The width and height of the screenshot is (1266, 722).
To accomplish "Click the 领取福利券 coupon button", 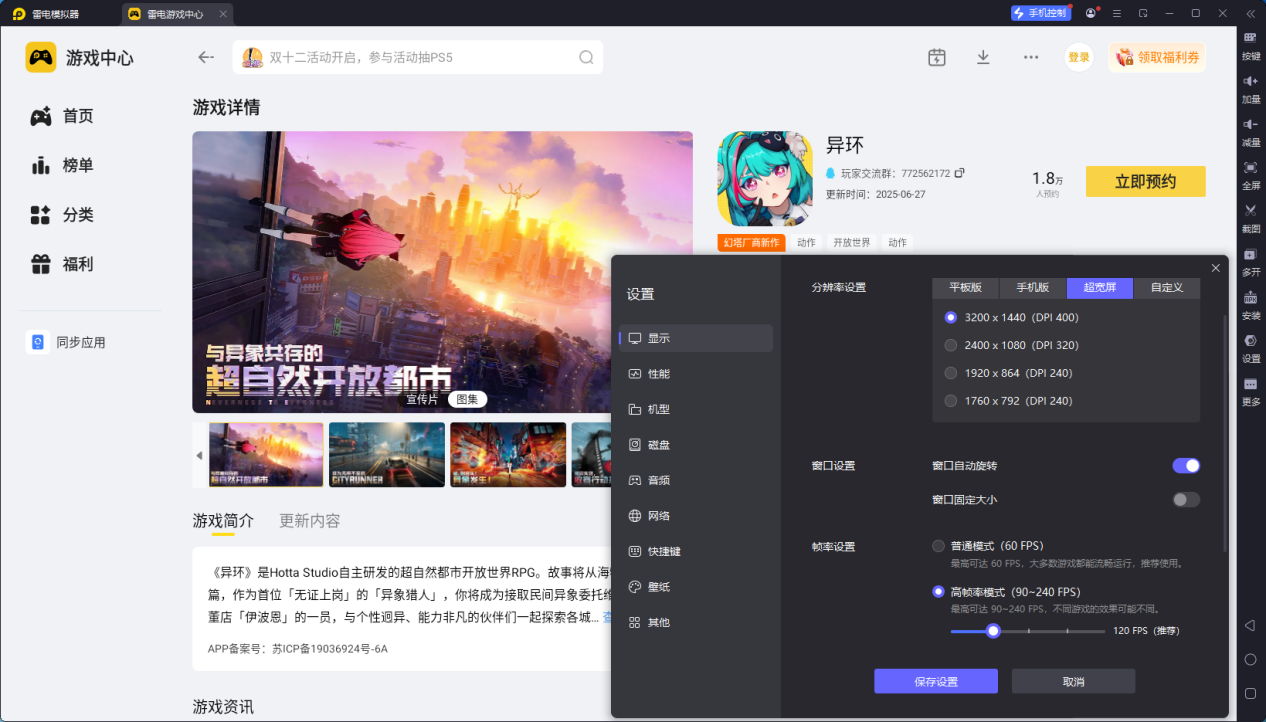I will pyautogui.click(x=1157, y=57).
